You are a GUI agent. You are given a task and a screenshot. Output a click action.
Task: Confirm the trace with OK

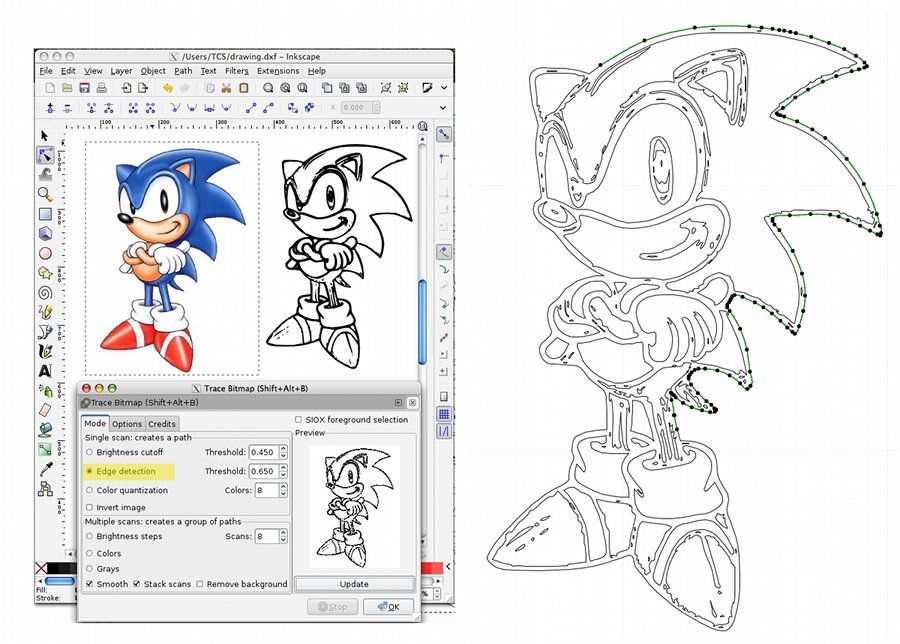[x=388, y=606]
